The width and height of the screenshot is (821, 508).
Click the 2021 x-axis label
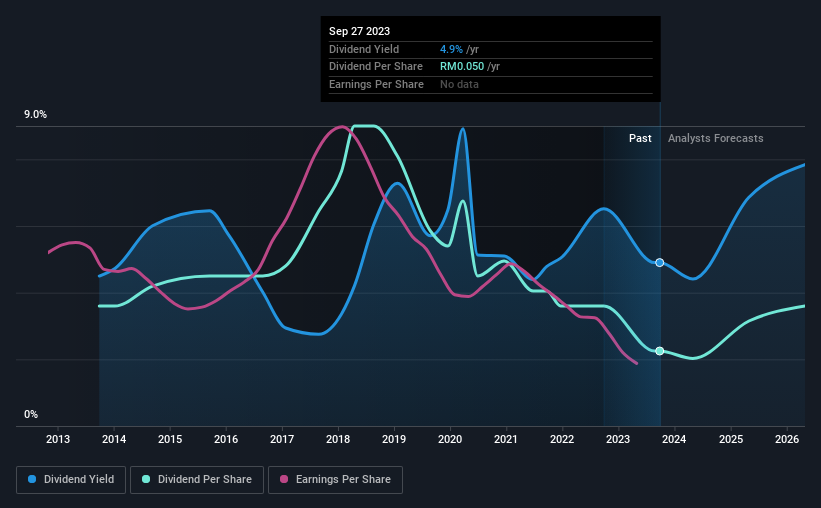(506, 439)
